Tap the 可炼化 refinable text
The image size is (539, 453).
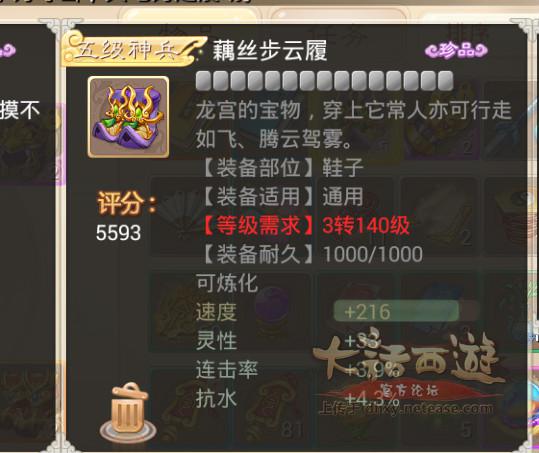pyautogui.click(x=227, y=283)
